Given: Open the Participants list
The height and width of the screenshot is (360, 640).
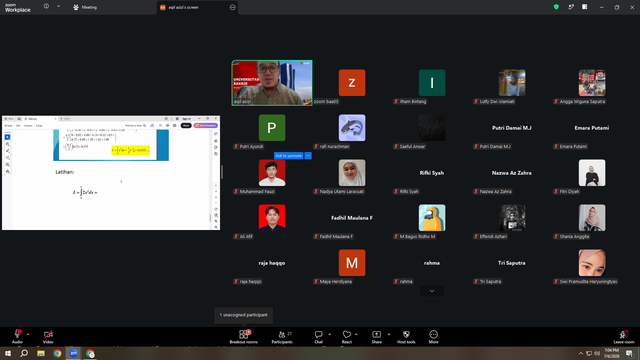Looking at the screenshot, I should [282, 337].
